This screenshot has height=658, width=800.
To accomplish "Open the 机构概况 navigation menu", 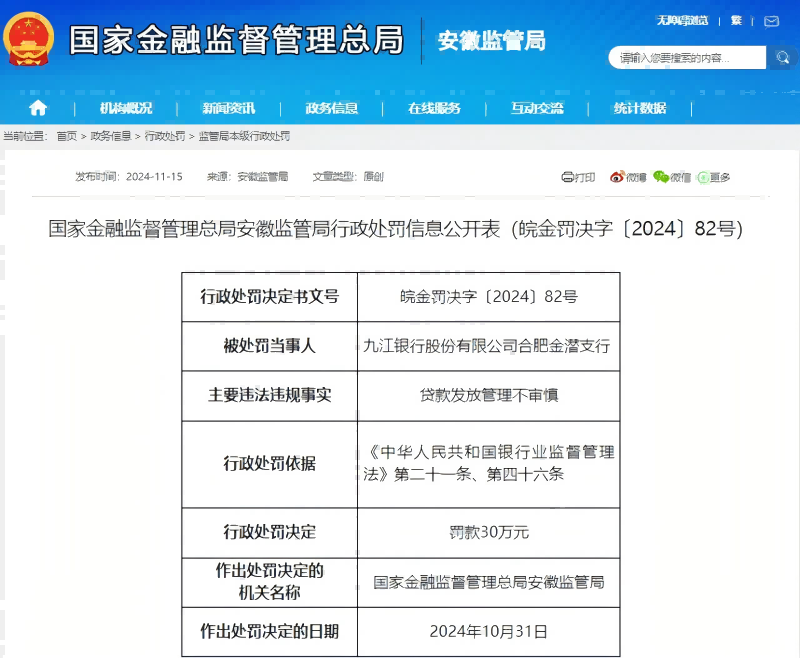I will pos(126,108).
